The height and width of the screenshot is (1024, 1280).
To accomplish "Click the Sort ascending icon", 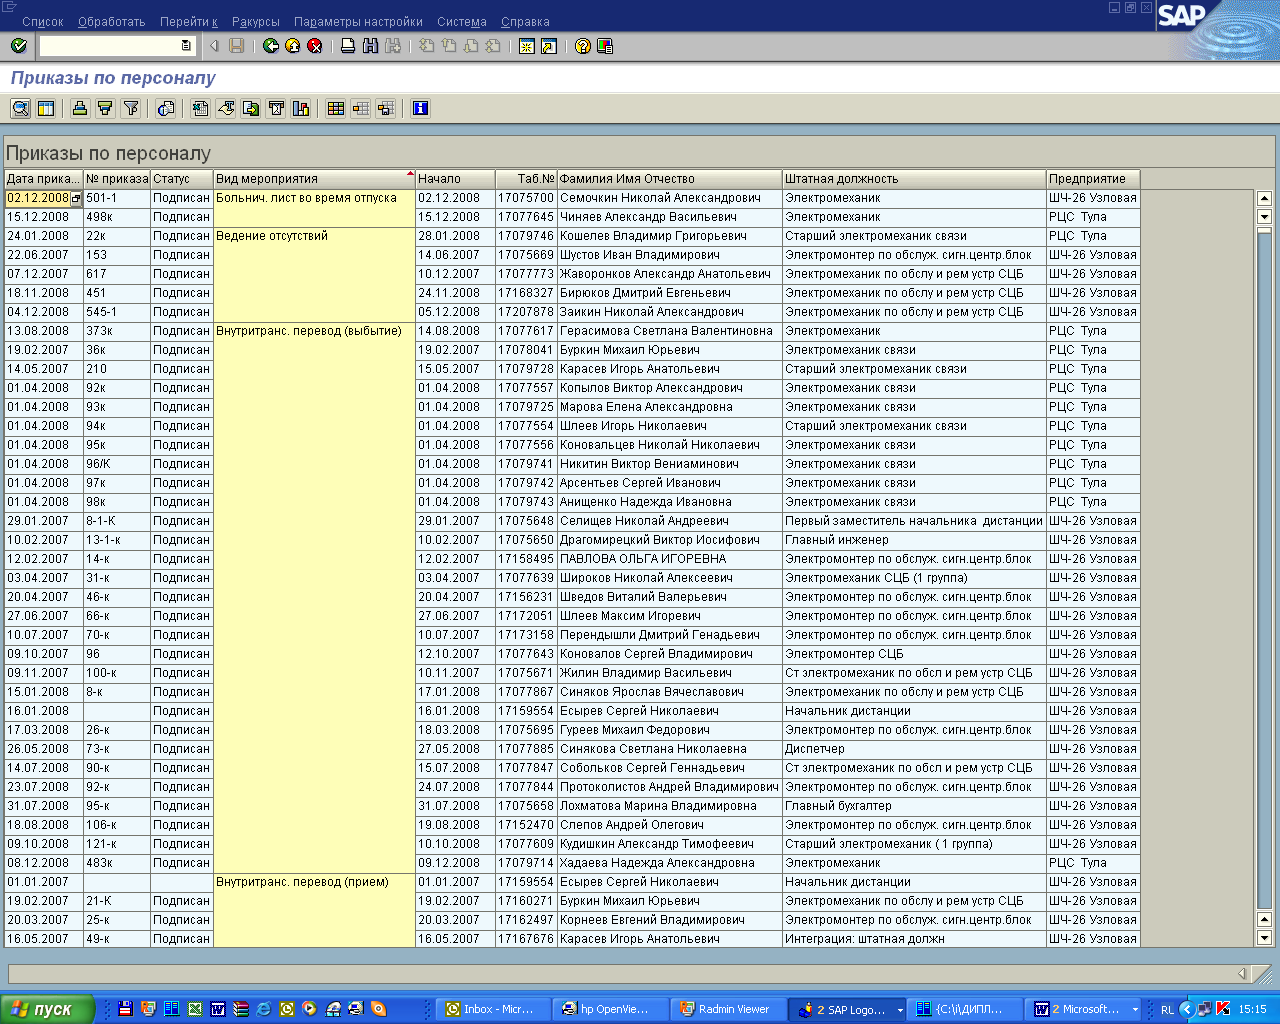I will pyautogui.click(x=80, y=108).
